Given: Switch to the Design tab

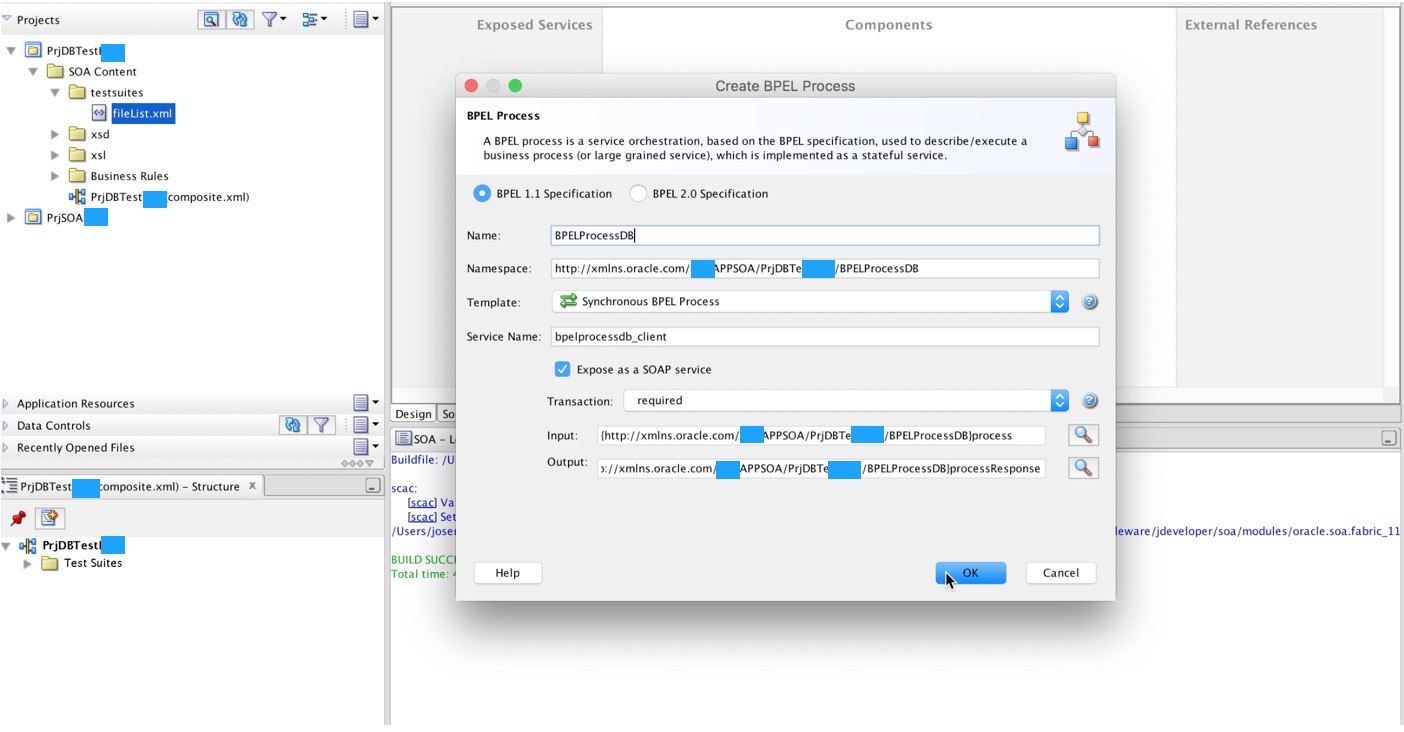Looking at the screenshot, I should (x=413, y=414).
